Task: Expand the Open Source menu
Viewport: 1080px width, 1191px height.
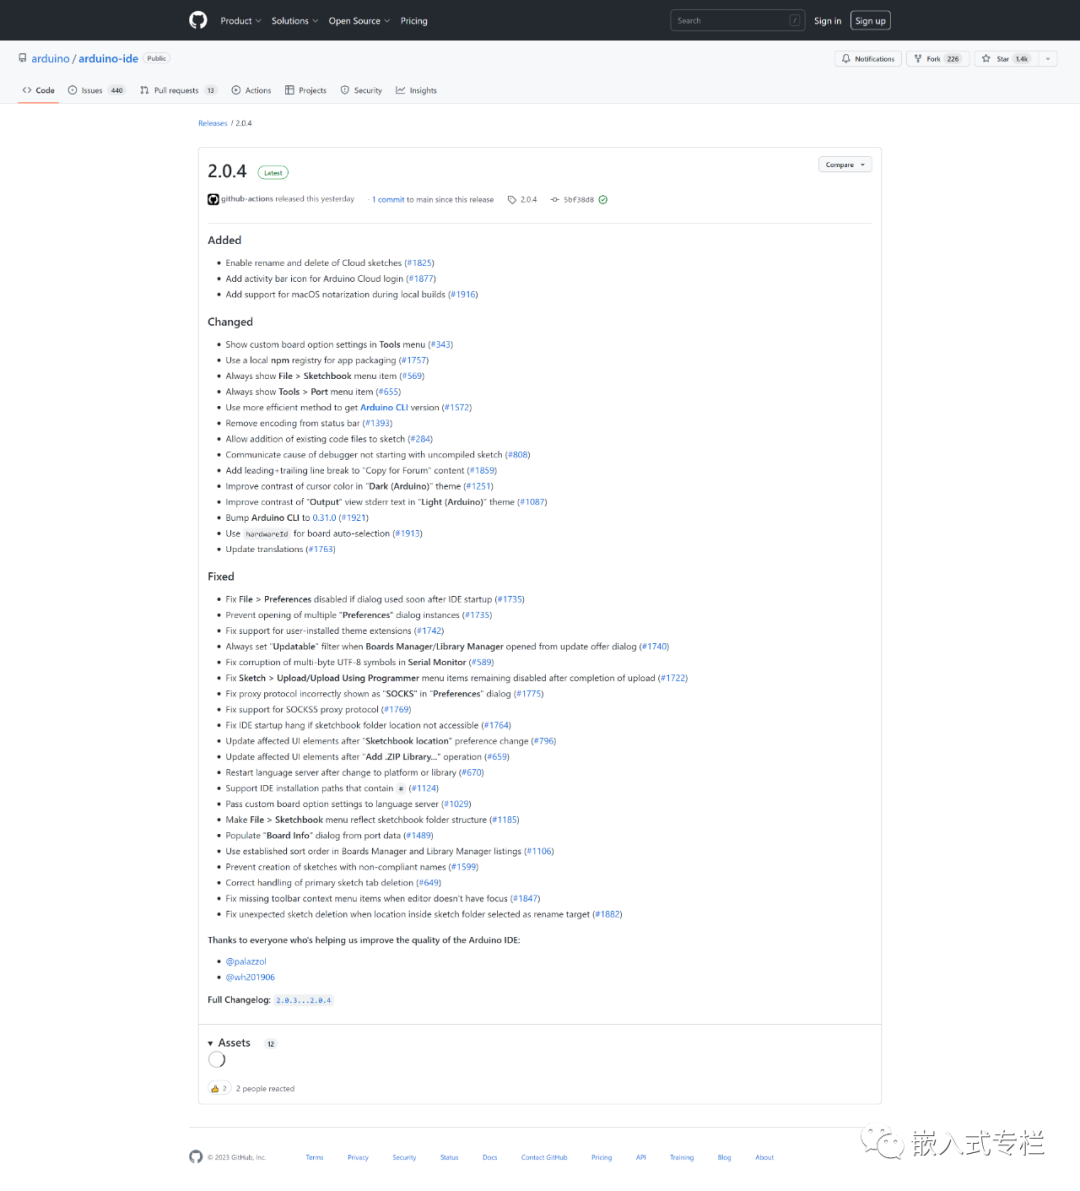Action: [x=358, y=21]
